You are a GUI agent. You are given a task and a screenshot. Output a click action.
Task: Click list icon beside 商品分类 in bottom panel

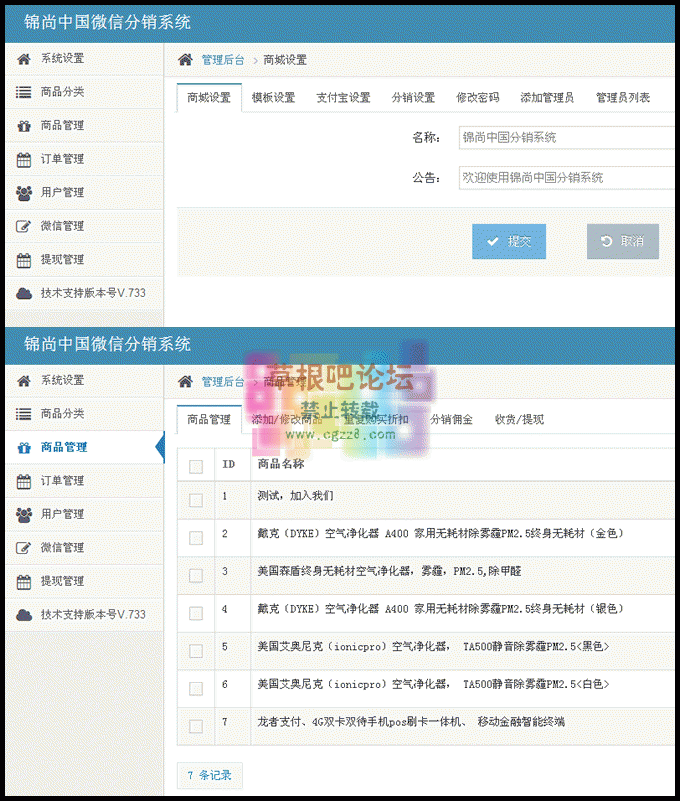(x=24, y=414)
